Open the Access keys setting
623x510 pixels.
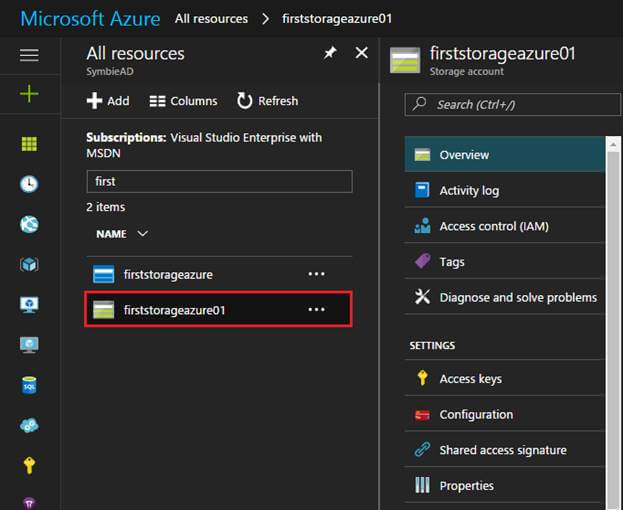[505, 379]
